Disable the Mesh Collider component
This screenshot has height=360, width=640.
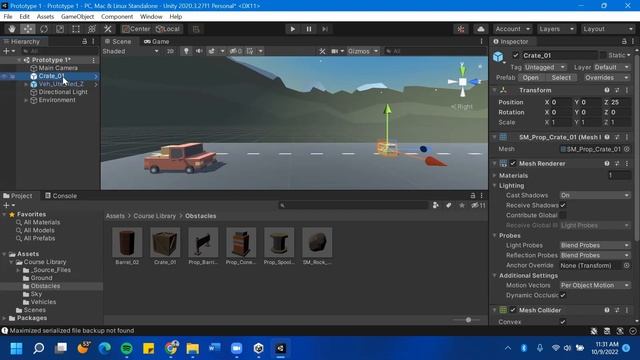[x=513, y=310]
